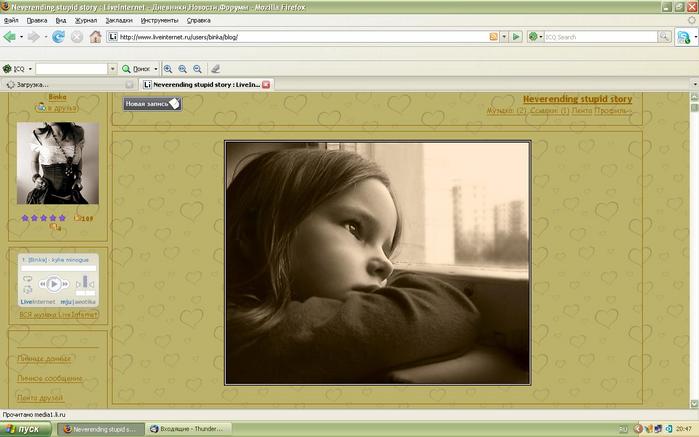Open the Инструменты menu
The image size is (699, 437).
pos(160,21)
